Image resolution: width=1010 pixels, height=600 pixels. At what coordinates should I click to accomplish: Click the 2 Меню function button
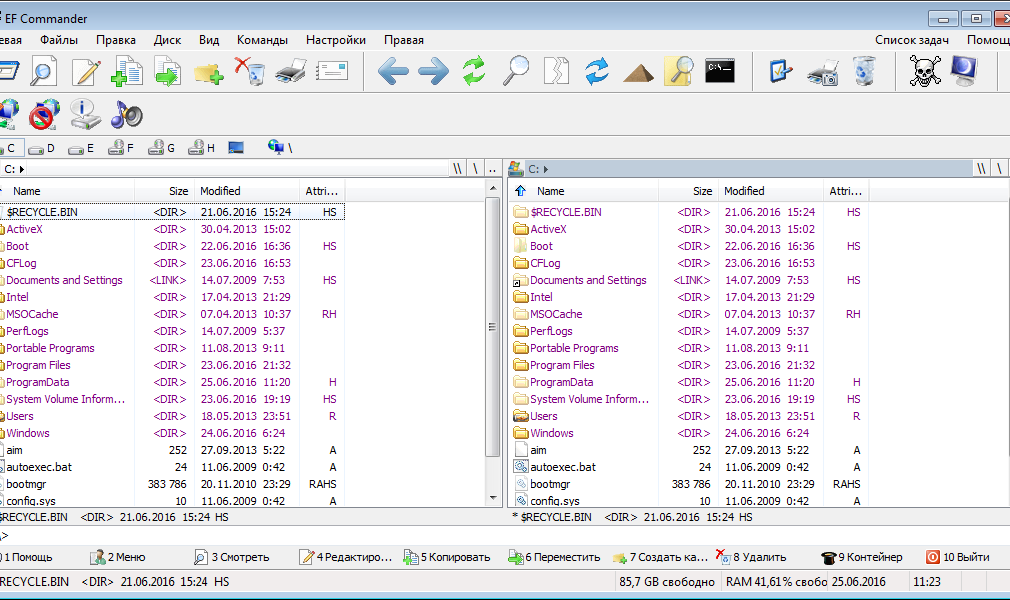pyautogui.click(x=118, y=557)
